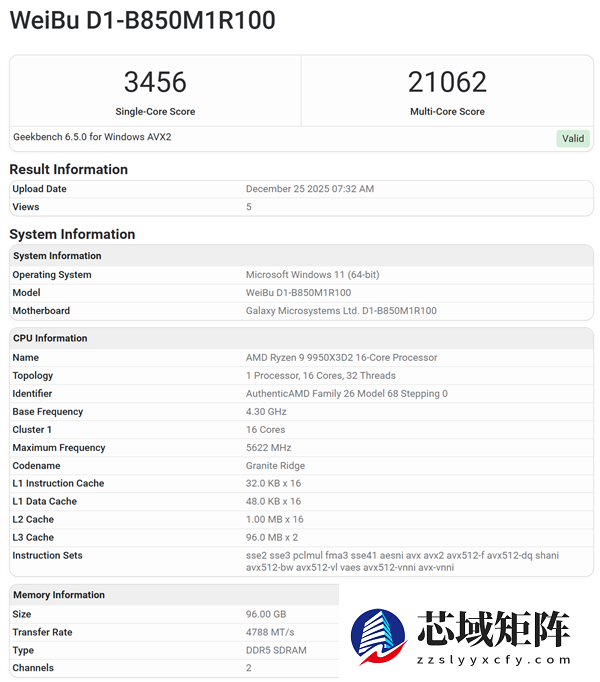Click the single-core score 3456

[x=155, y=82]
